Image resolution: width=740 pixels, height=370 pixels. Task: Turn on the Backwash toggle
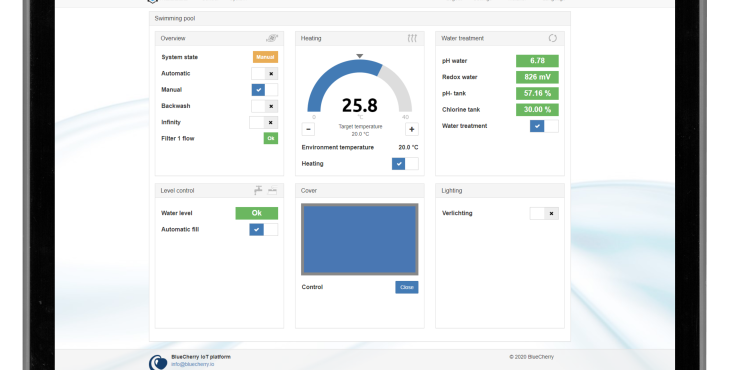click(264, 106)
